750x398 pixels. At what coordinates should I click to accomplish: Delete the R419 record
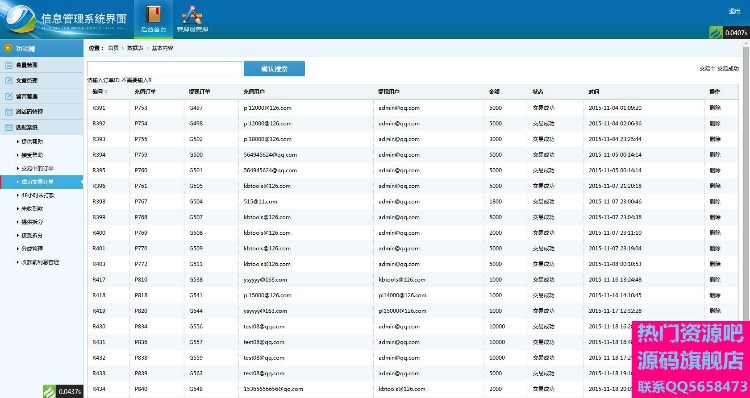coord(715,311)
